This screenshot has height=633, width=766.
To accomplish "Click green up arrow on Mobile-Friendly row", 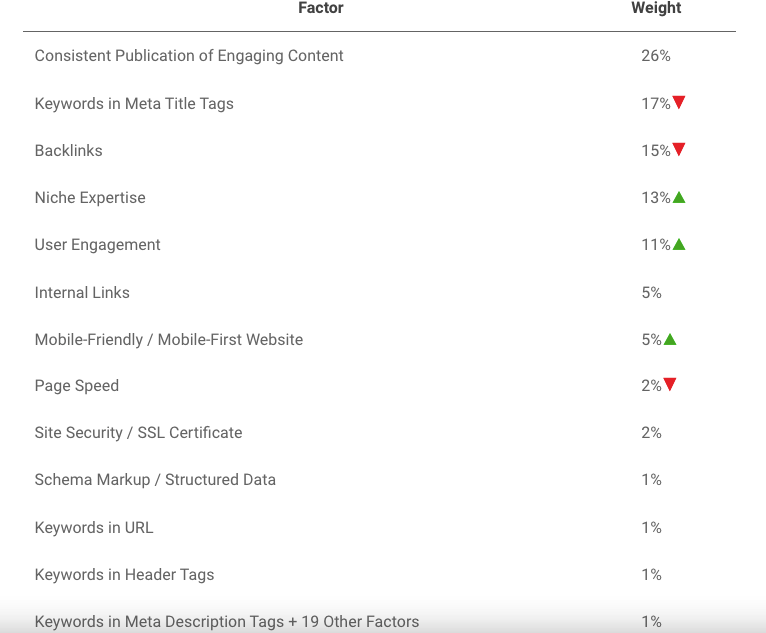I will tap(670, 338).
